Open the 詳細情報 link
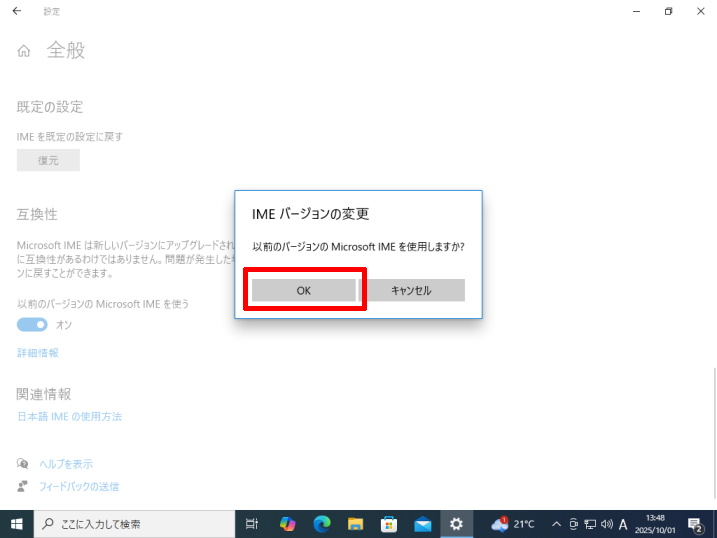Screen dimensions: 717x538 [38, 353]
